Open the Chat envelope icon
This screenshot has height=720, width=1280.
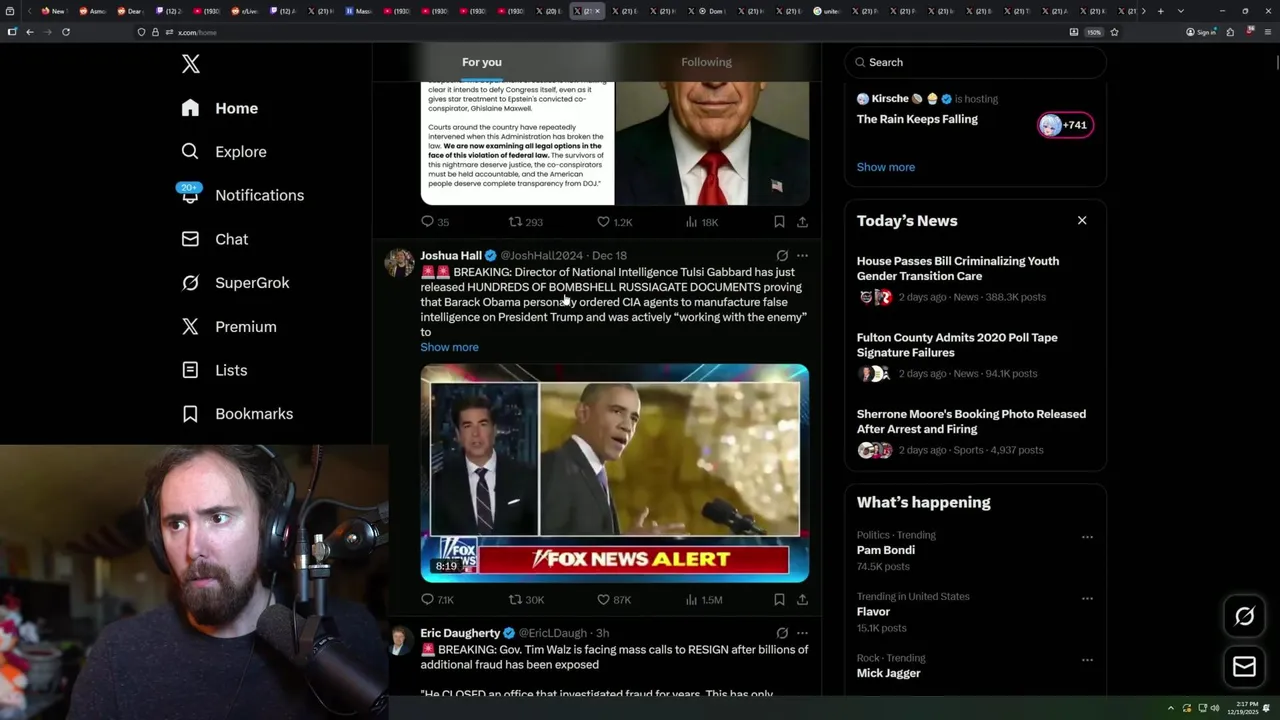[x=190, y=239]
